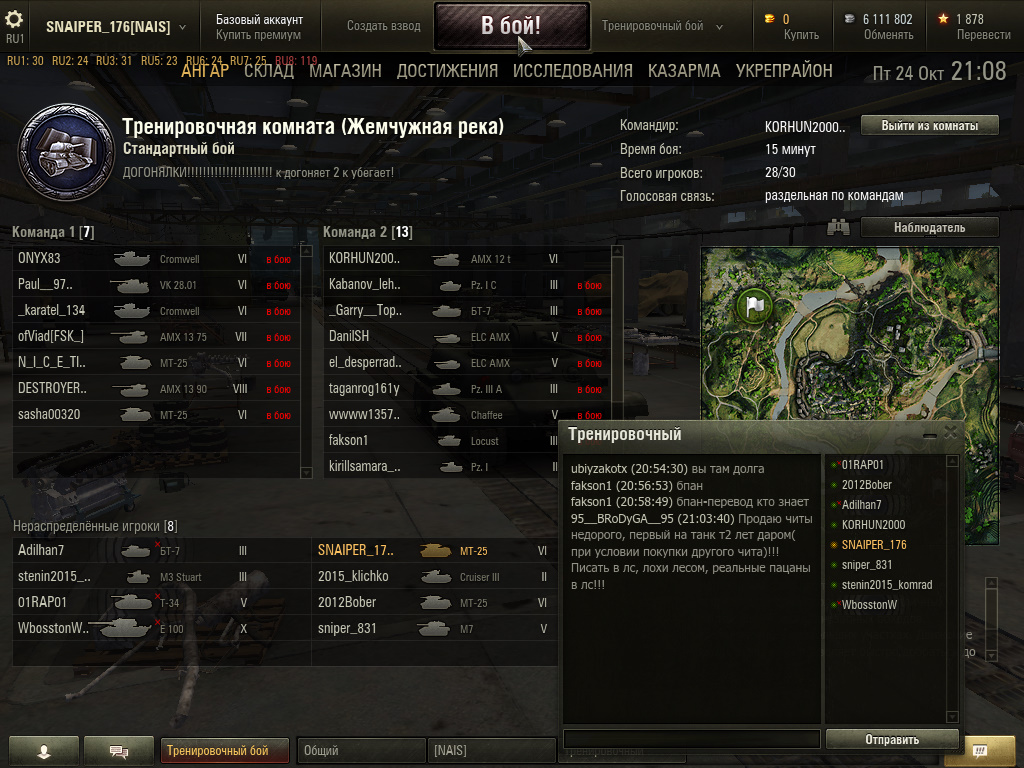Click the Команда 1 list scroll down arrow

(x=306, y=472)
